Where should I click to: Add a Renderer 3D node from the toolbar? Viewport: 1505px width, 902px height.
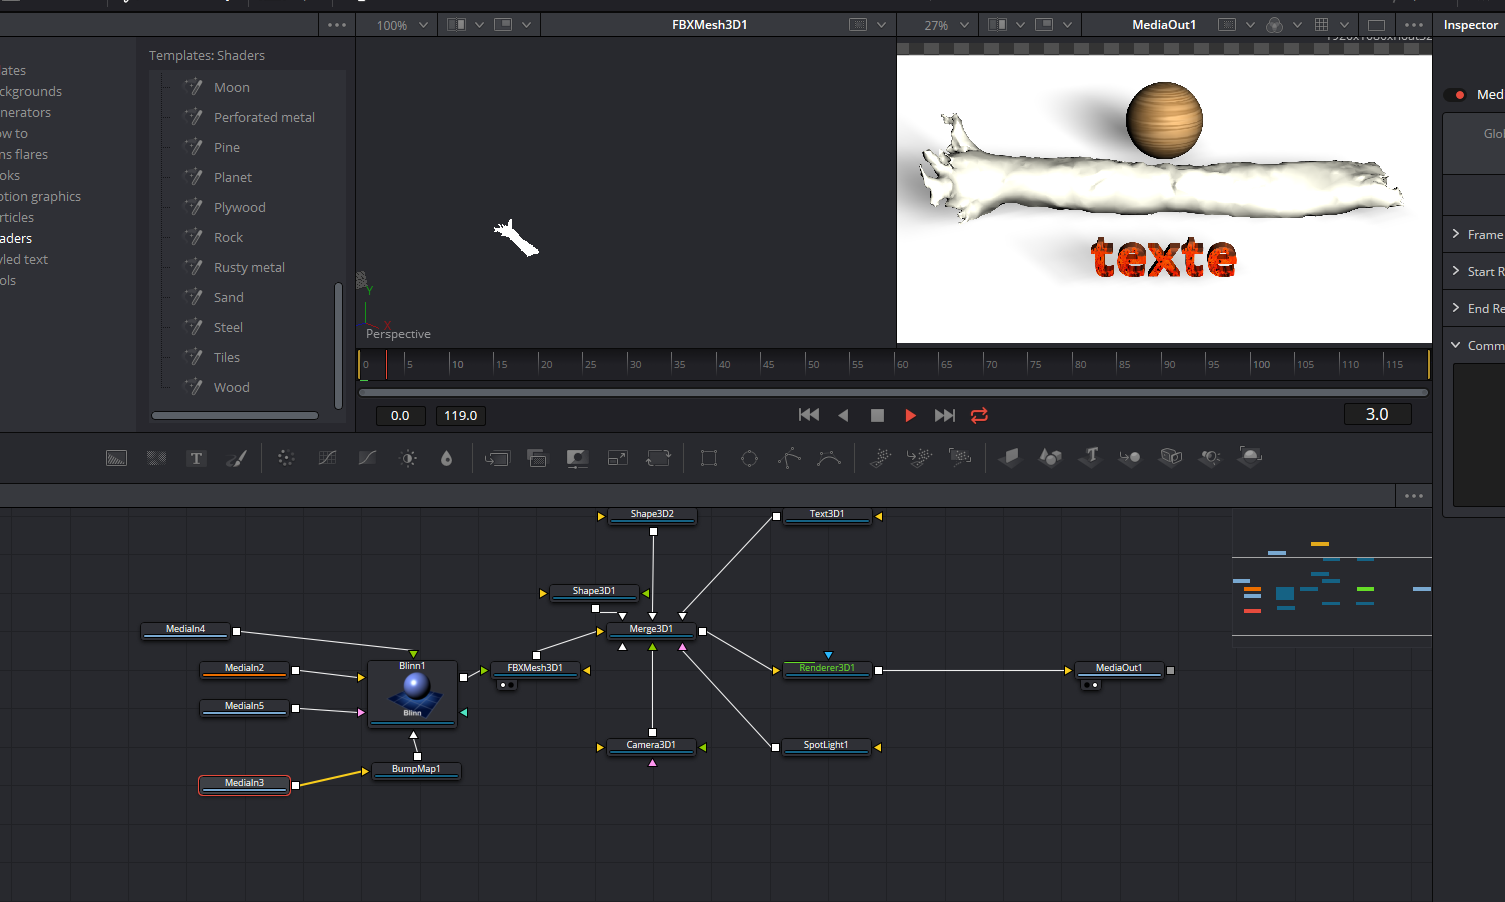1250,457
